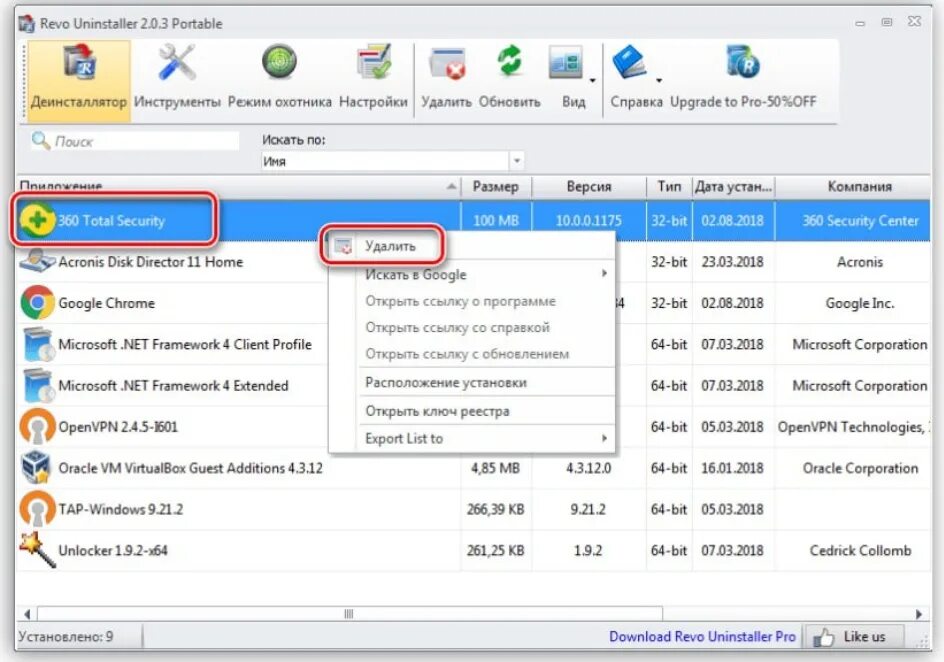Click the Вид view icon
The image size is (944, 662).
[566, 63]
